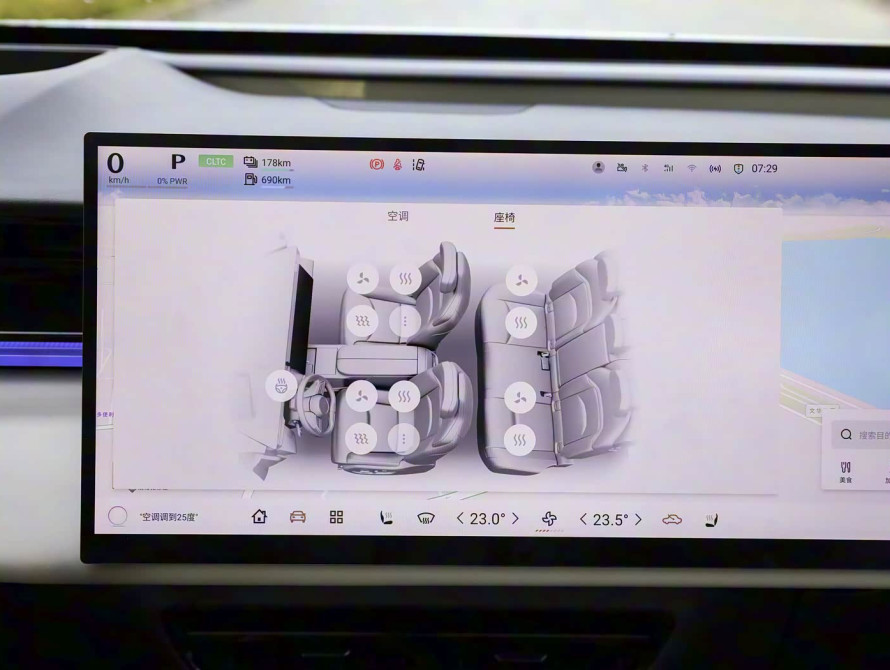This screenshot has height=670, width=890.
Task: Decrease the right temperature below 23.5°
Action: (x=583, y=520)
